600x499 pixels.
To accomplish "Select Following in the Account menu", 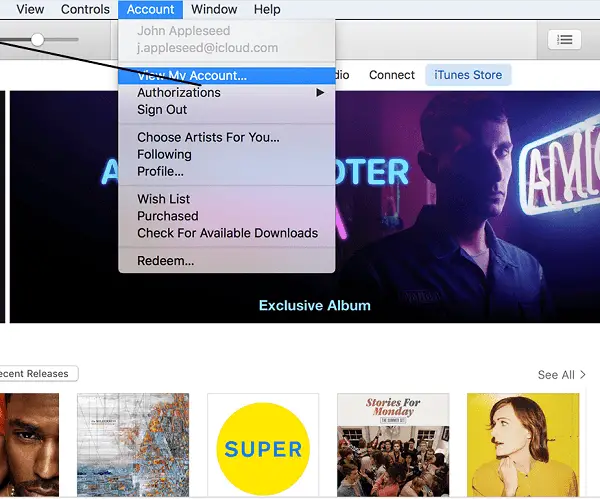I will pos(227,154).
